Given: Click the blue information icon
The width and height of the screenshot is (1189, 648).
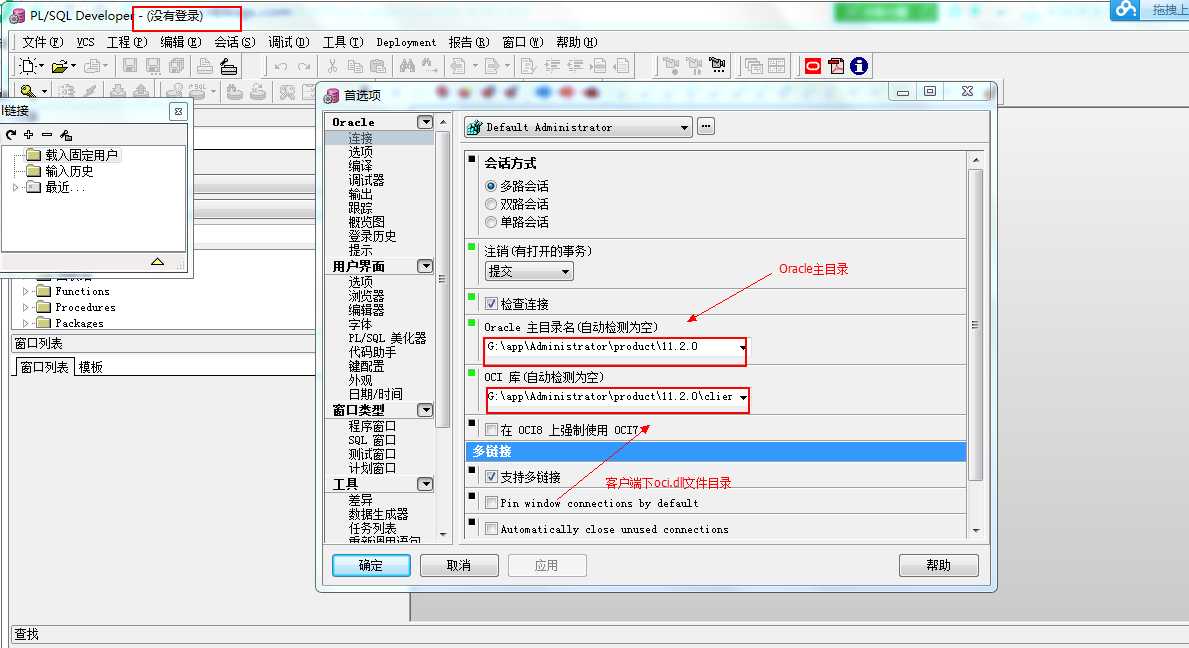Looking at the screenshot, I should coord(858,66).
